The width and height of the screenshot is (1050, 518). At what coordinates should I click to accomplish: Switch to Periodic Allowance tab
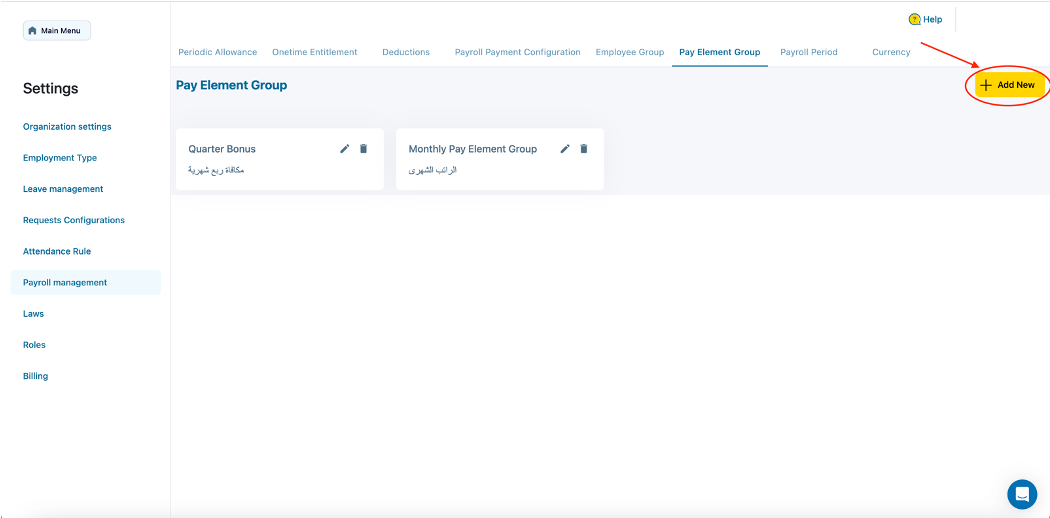217,52
